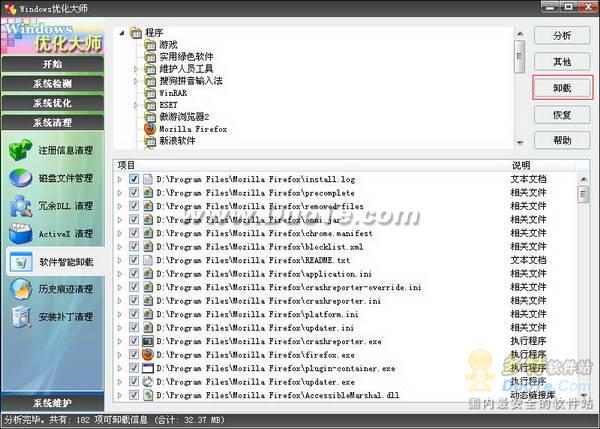Click the 游戏 folder icon
Screen dimensions: 600x429
[150, 45]
